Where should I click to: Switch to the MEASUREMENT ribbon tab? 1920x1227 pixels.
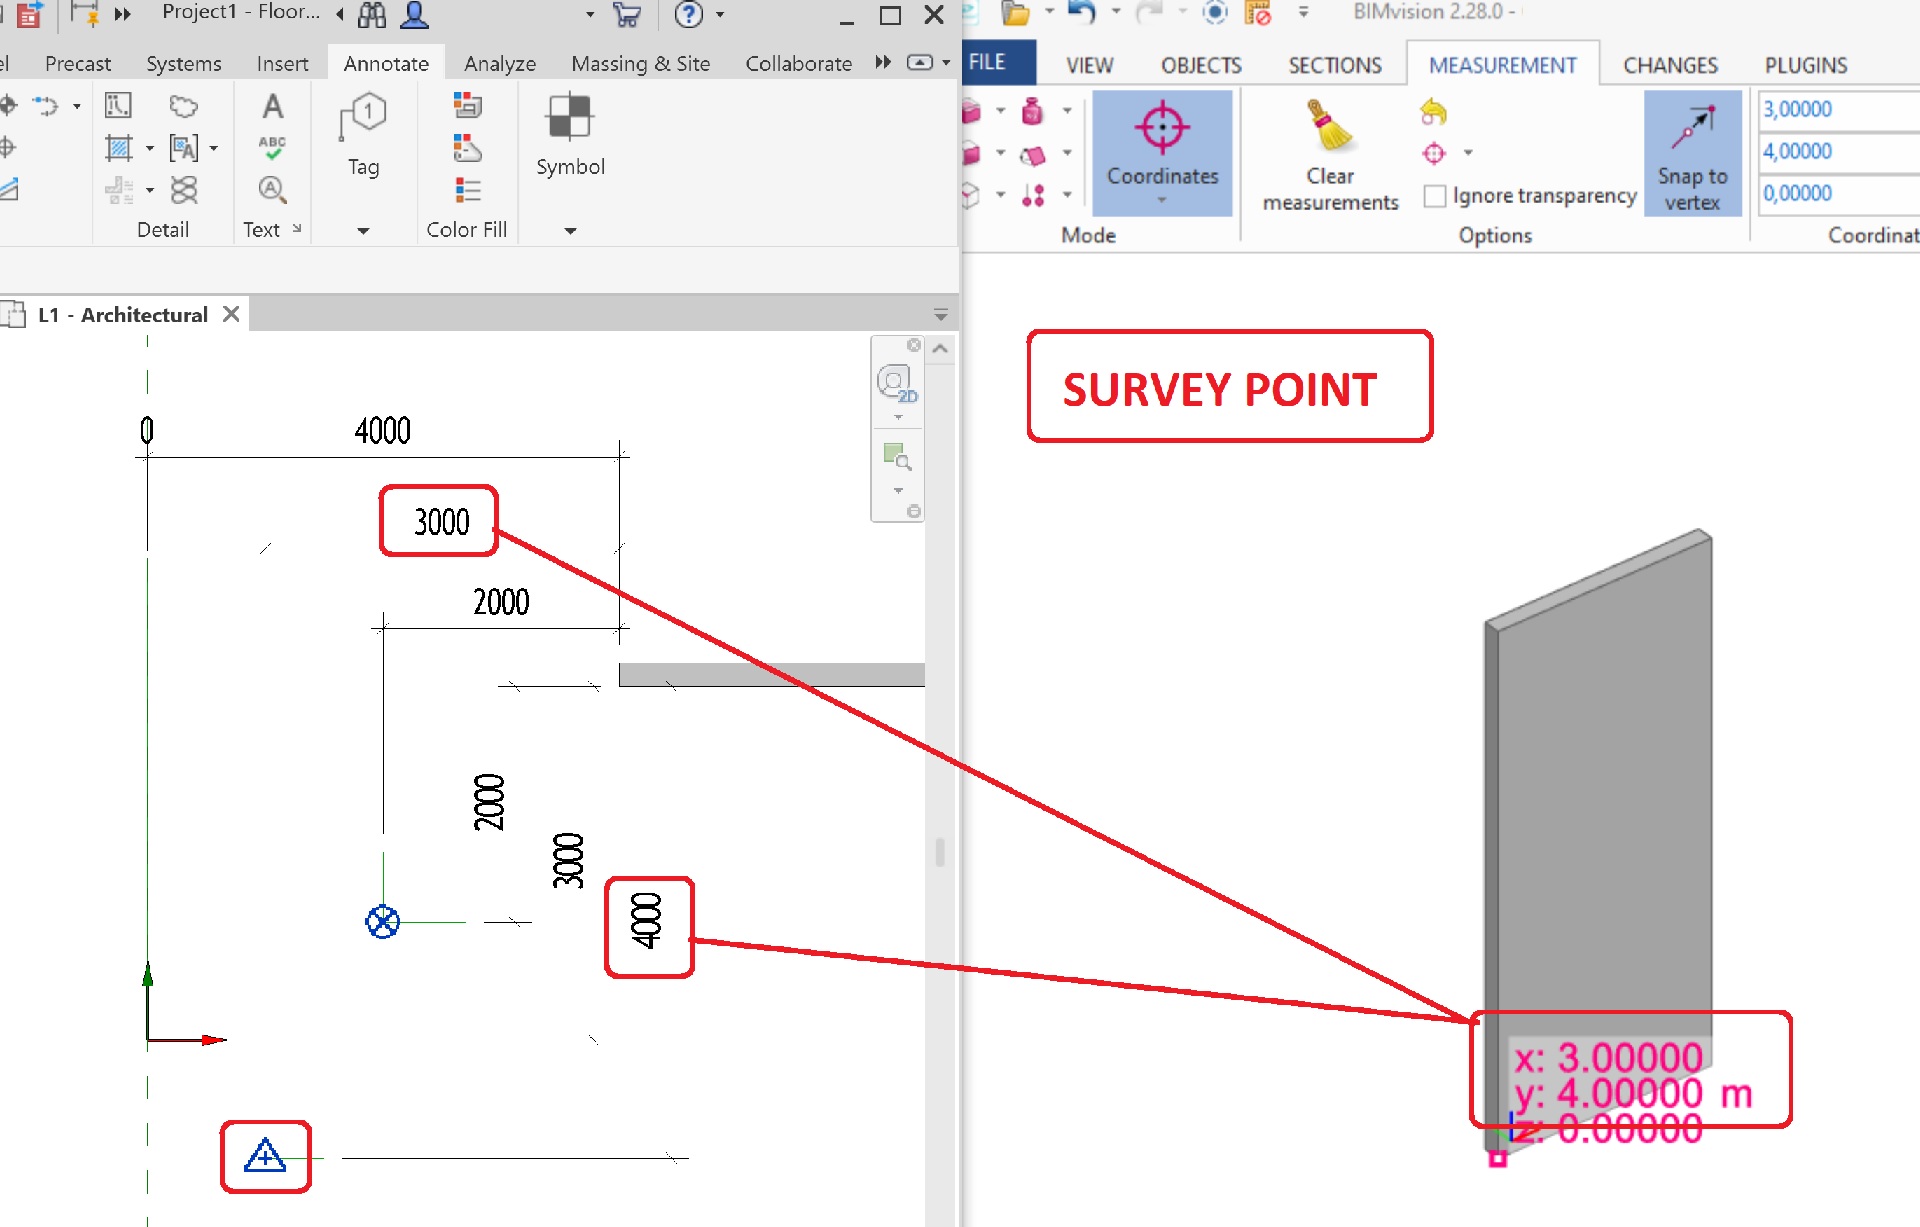pyautogui.click(x=1501, y=64)
